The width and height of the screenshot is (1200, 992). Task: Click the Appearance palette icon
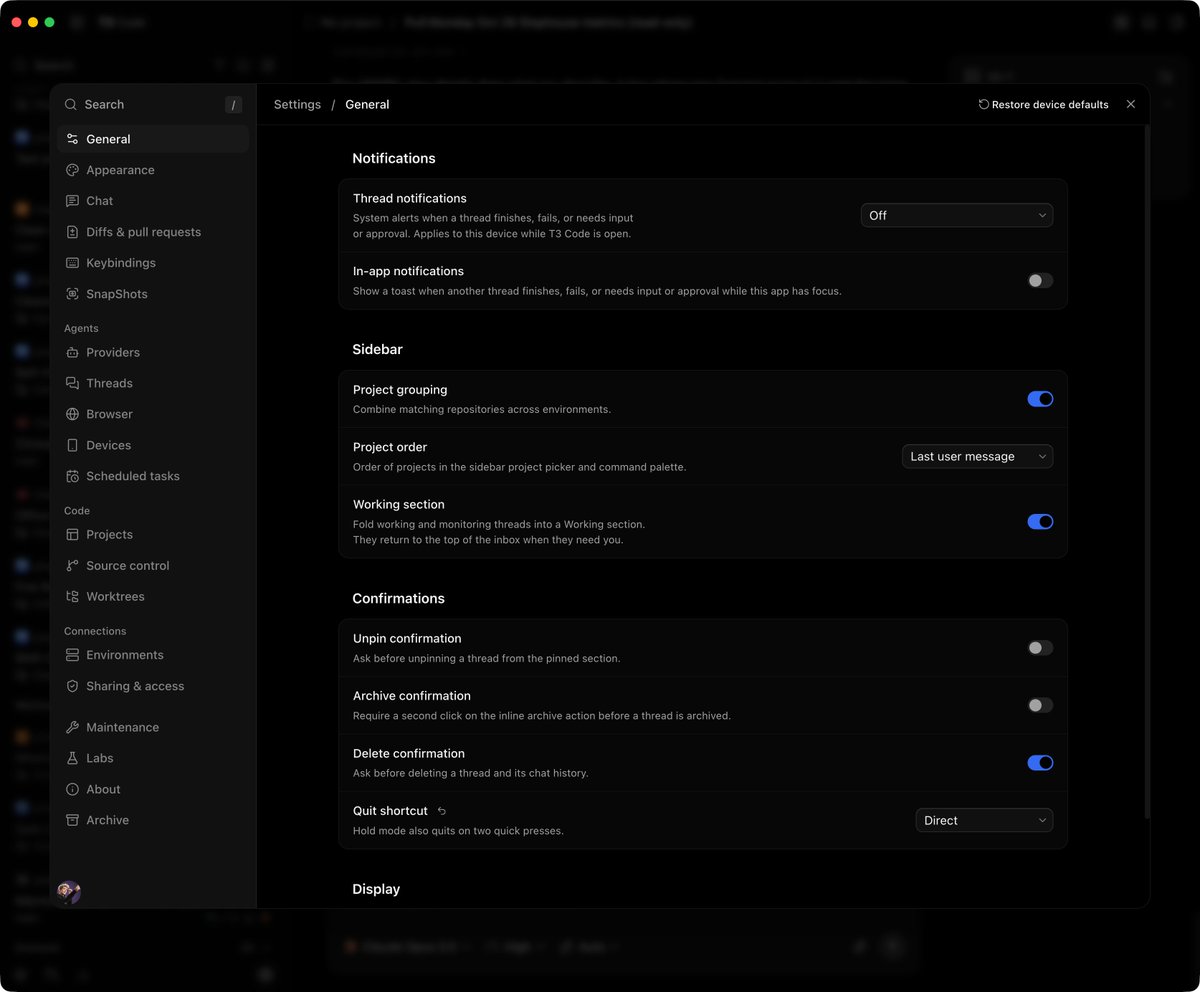tap(72, 170)
